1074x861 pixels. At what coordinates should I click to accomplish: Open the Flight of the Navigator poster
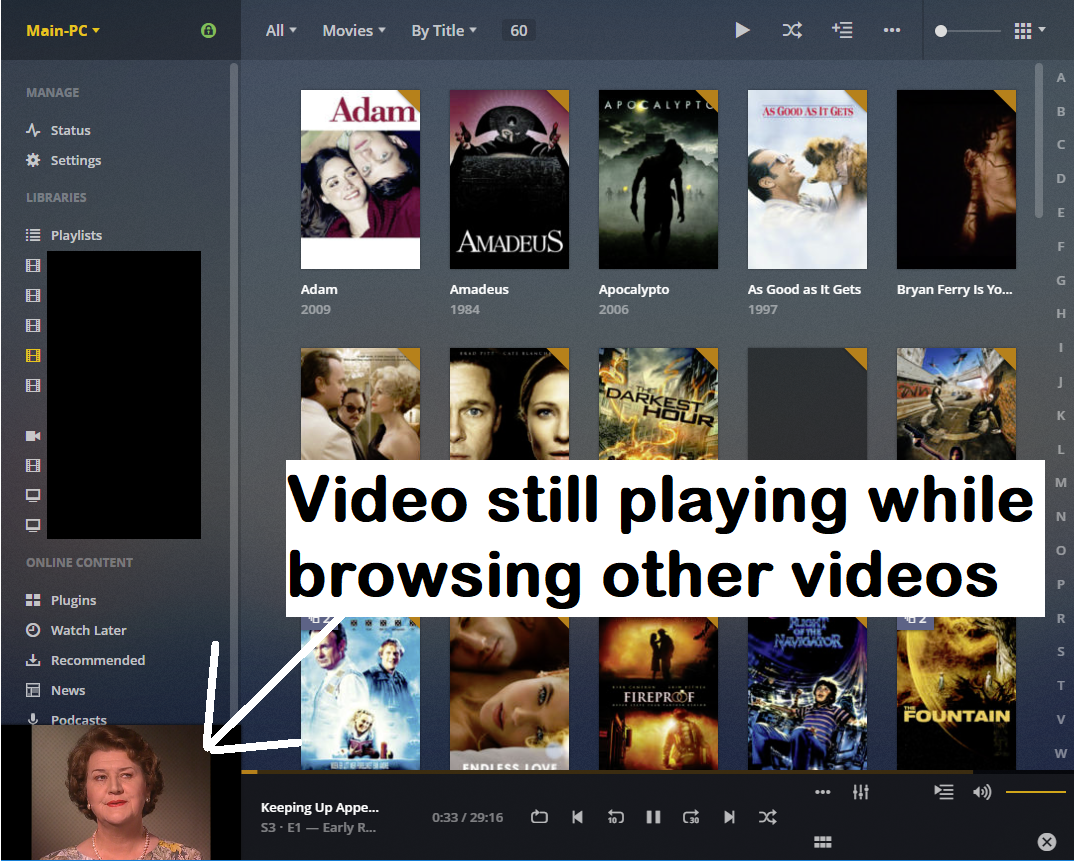coord(807,693)
